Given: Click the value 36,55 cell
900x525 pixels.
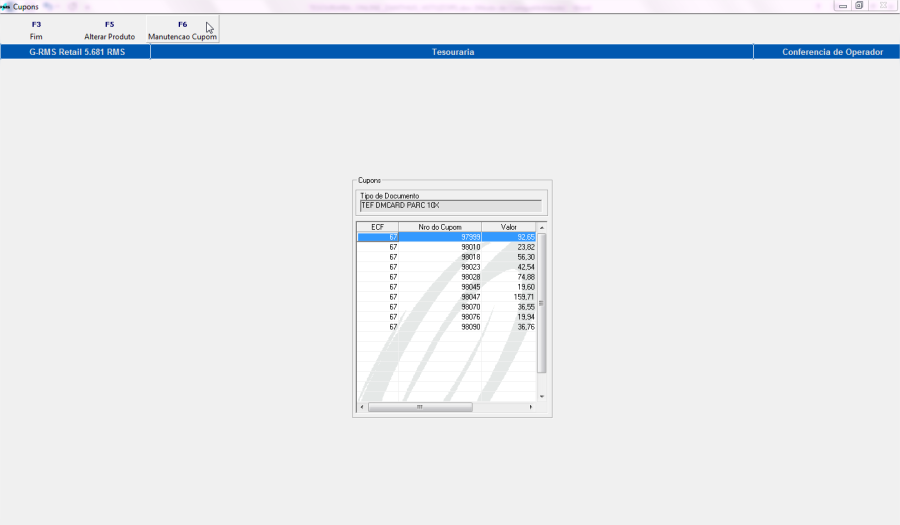Looking at the screenshot, I should click(509, 307).
